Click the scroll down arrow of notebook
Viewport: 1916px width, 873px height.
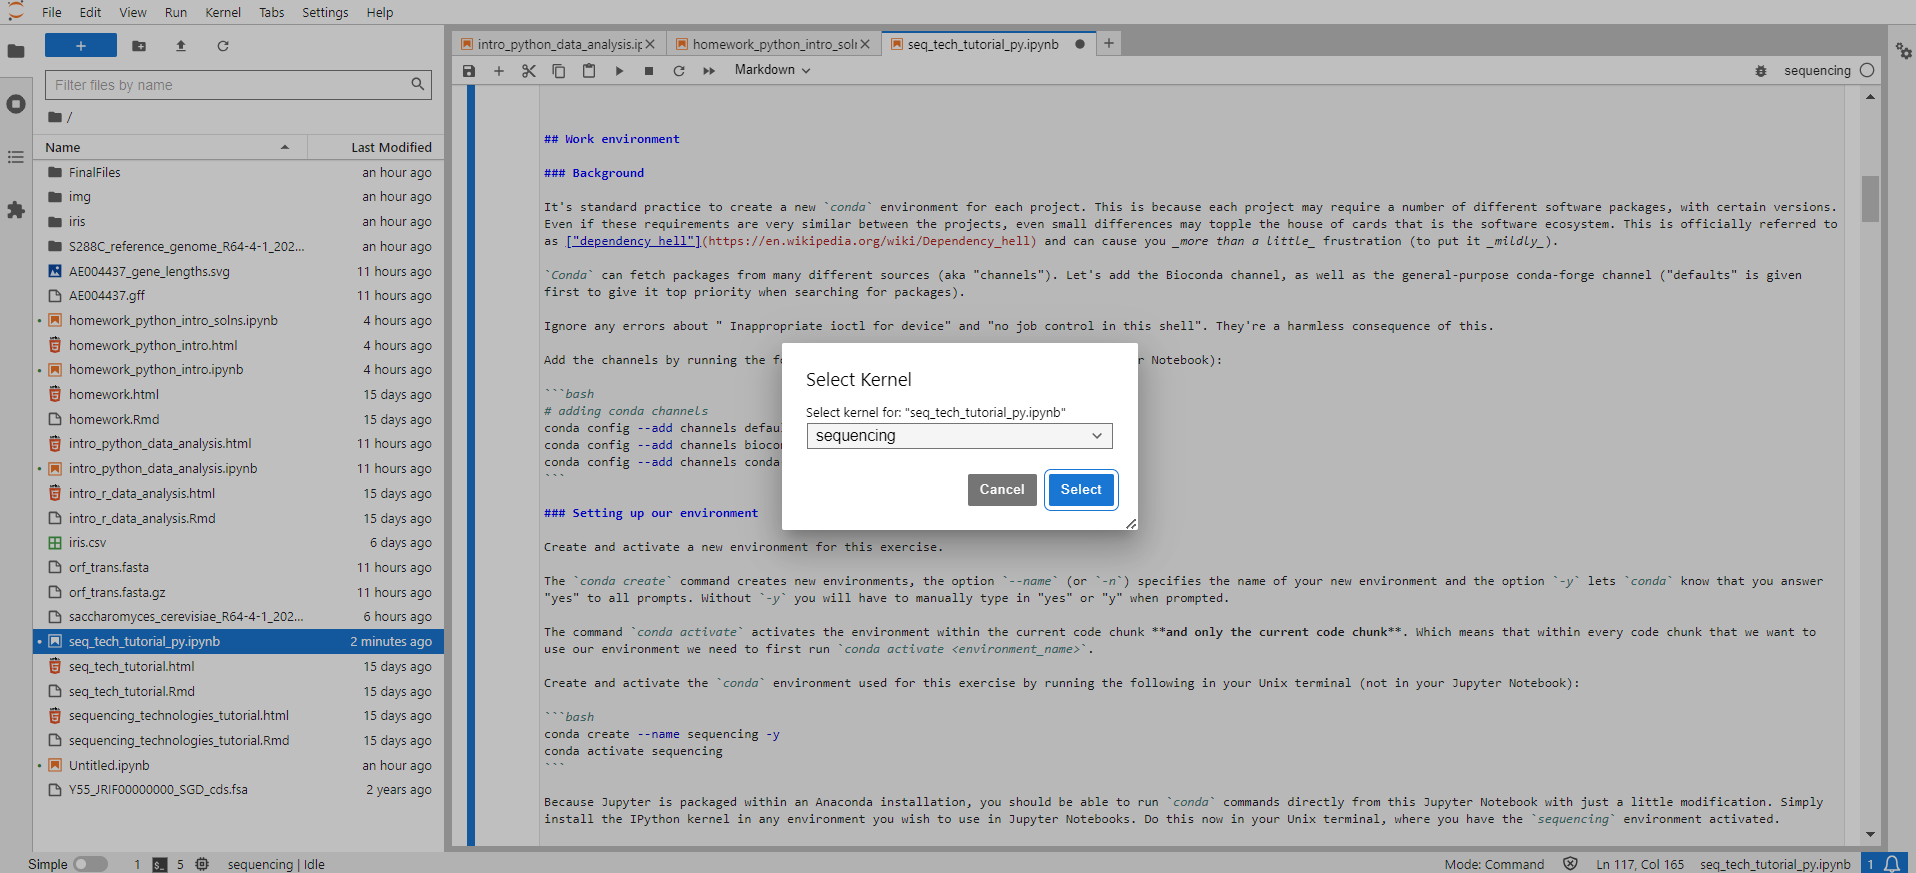pos(1870,835)
